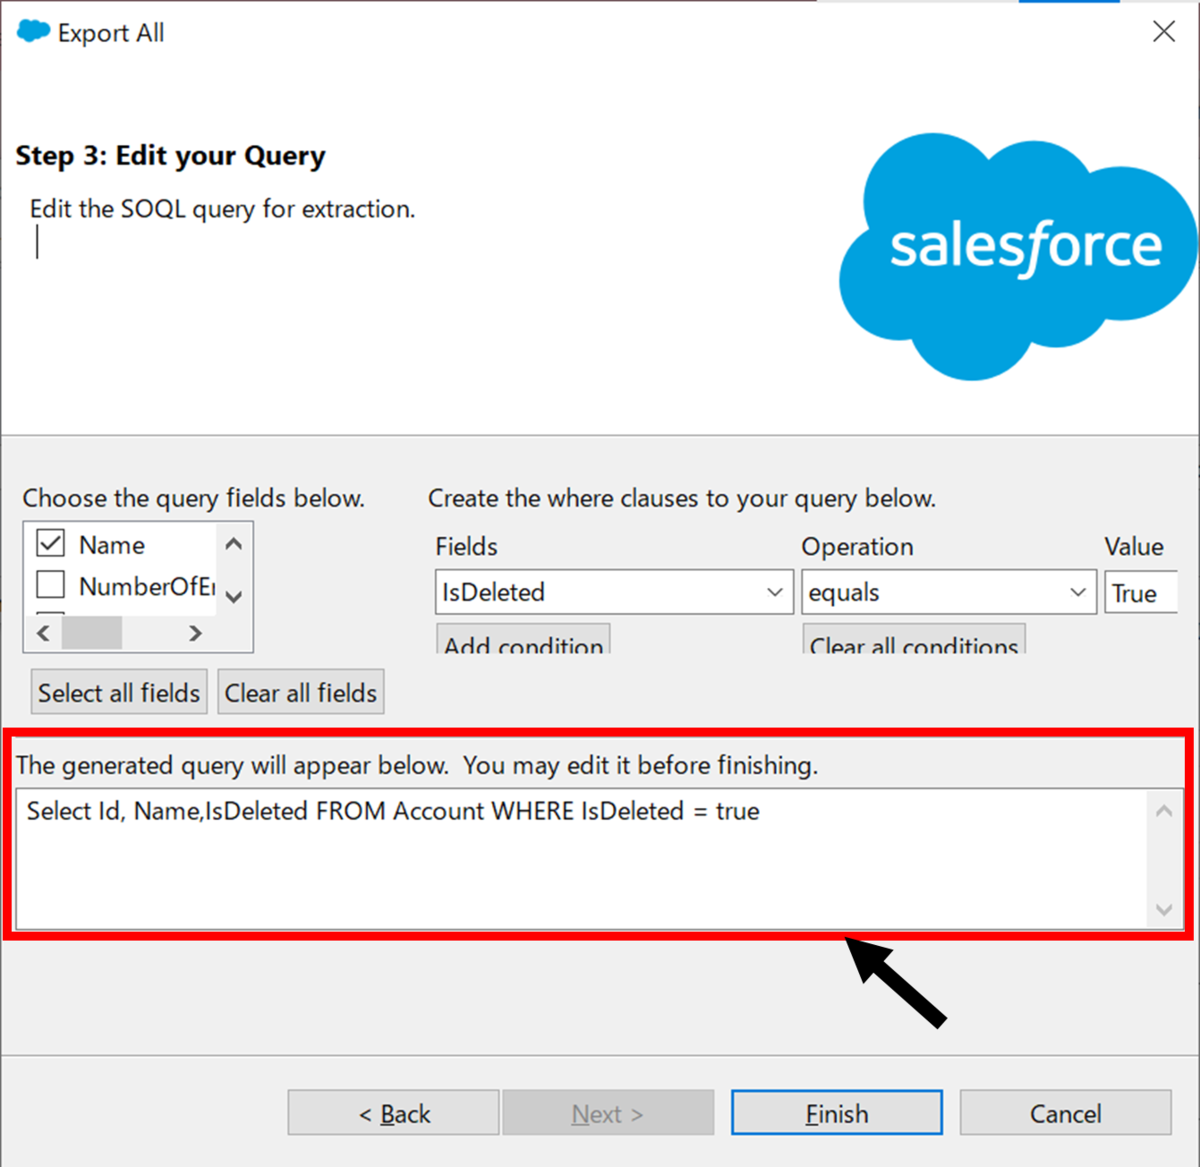The height and width of the screenshot is (1167, 1200).
Task: Click the Select all fields button
Action: pos(119,692)
